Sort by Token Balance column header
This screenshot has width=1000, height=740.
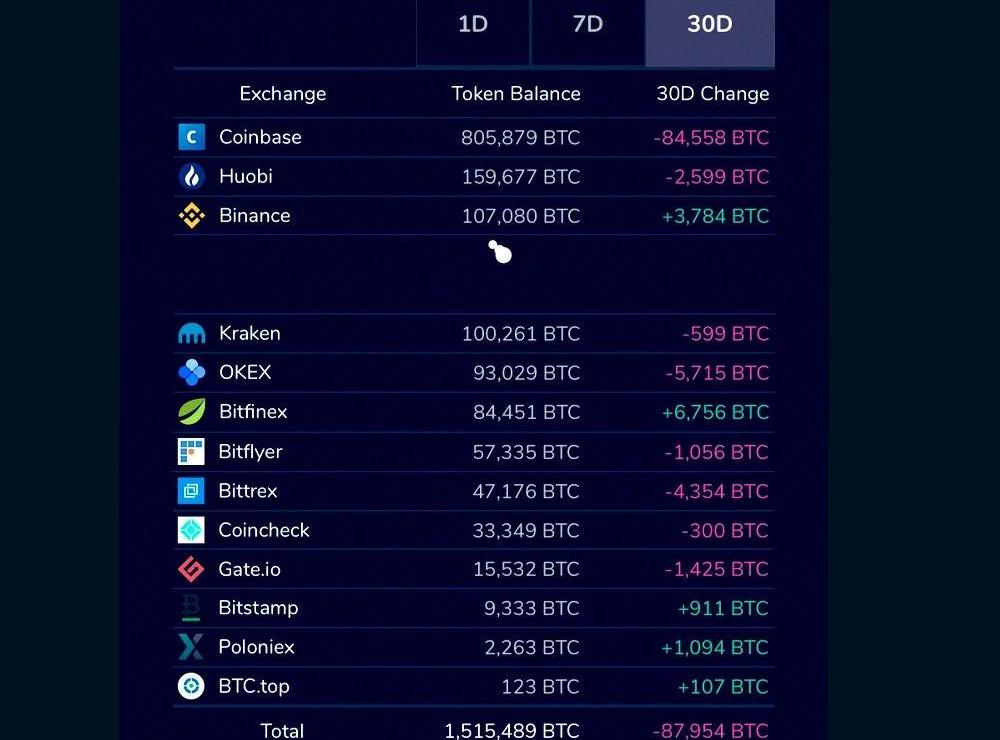click(x=516, y=94)
